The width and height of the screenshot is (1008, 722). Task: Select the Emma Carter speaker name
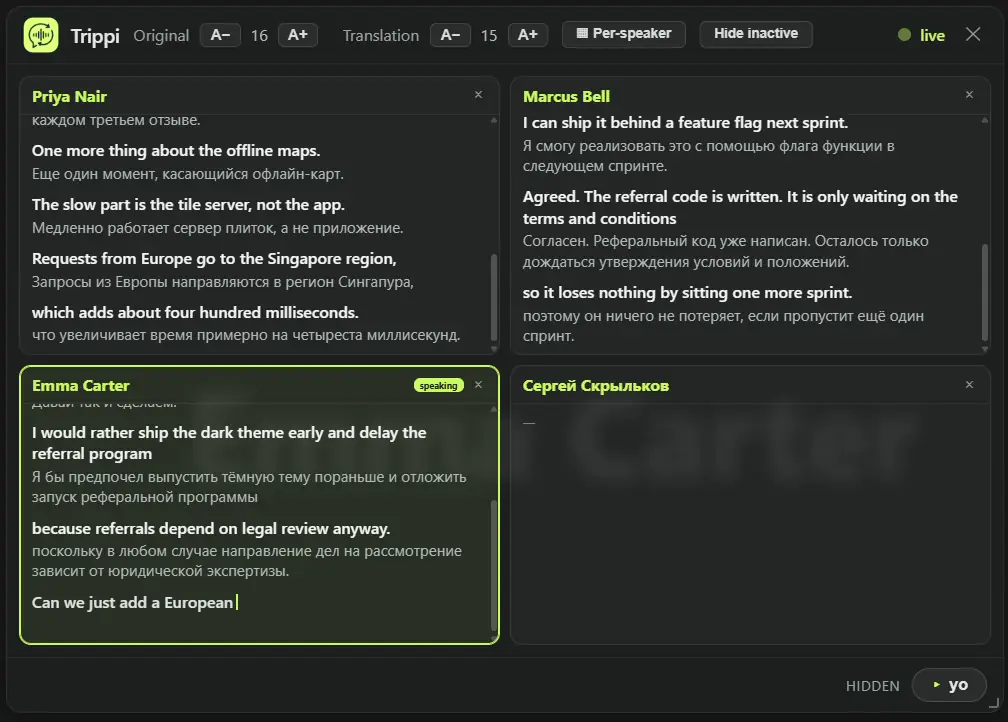[x=81, y=386]
